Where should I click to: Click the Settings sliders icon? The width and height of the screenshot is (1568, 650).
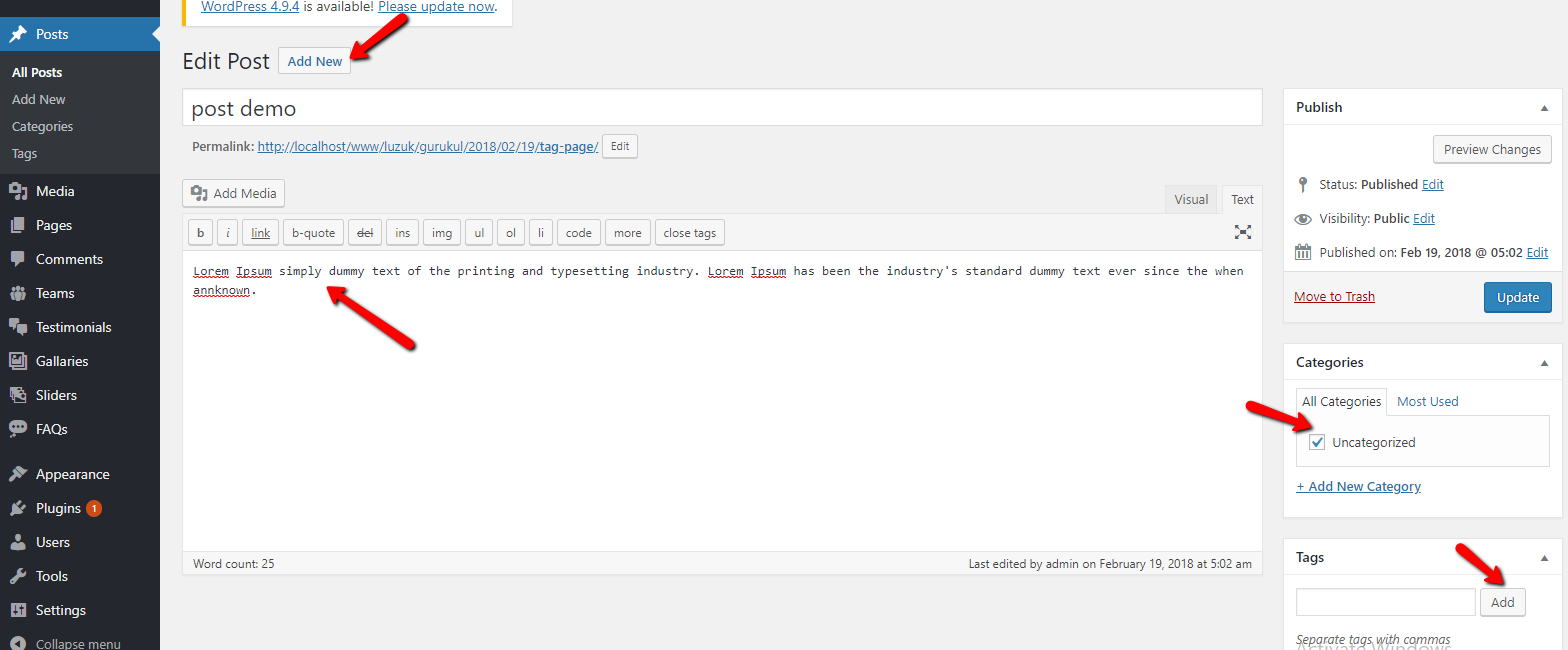coord(18,610)
